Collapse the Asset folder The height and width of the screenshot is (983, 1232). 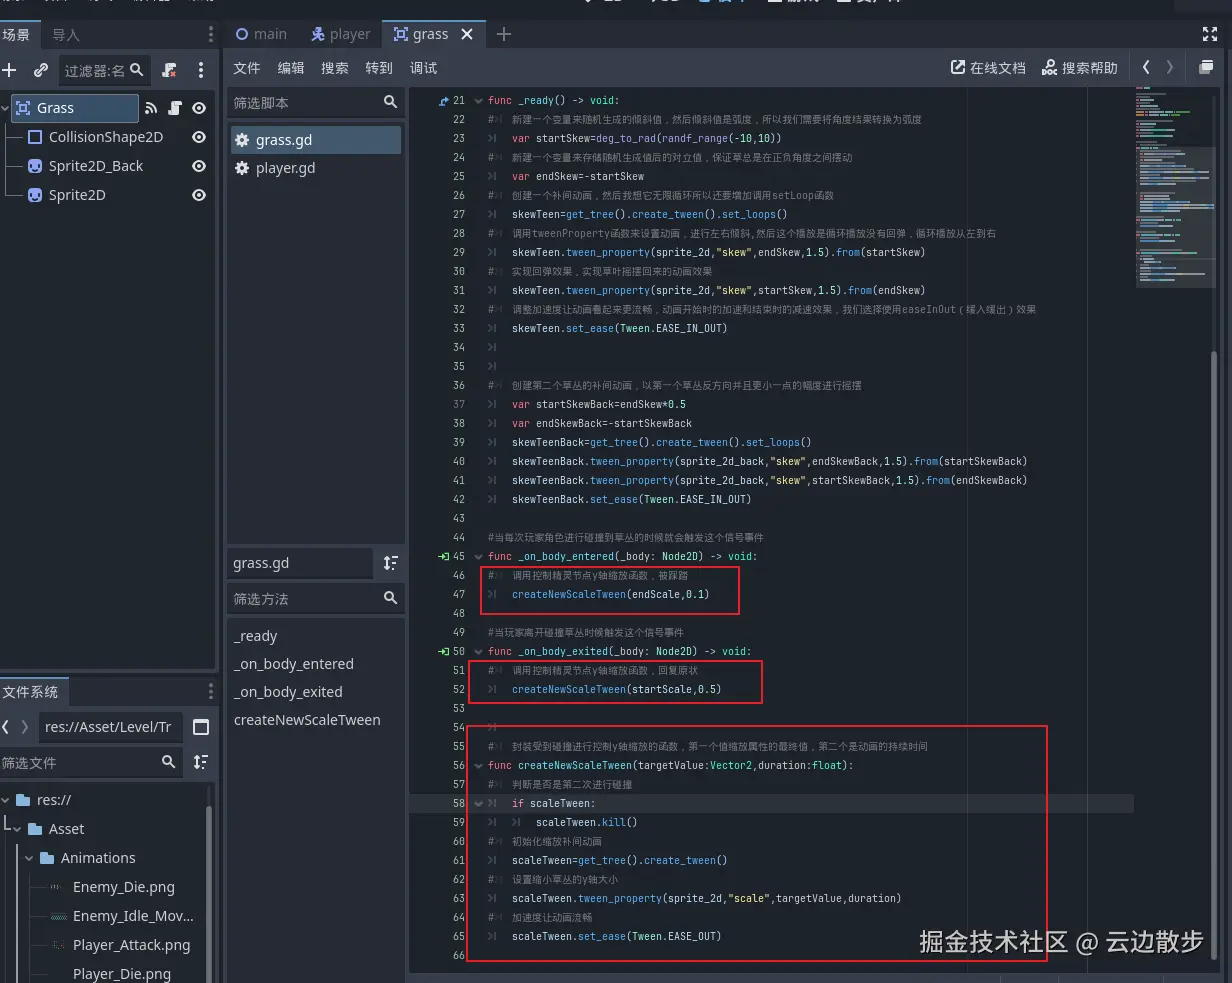pyautogui.click(x=17, y=829)
